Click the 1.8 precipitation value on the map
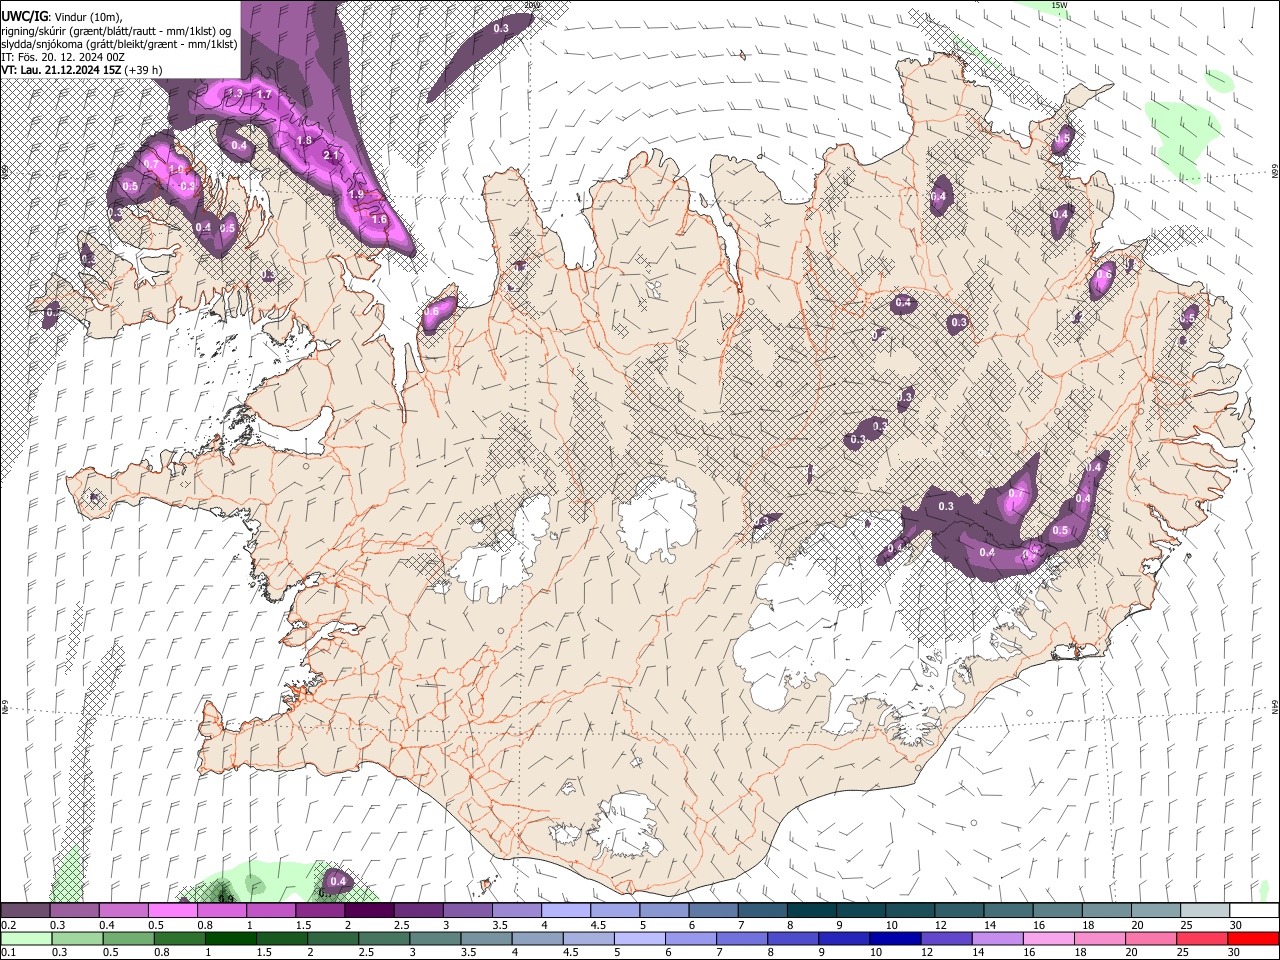Screen dimensions: 1280x960 click(x=305, y=141)
